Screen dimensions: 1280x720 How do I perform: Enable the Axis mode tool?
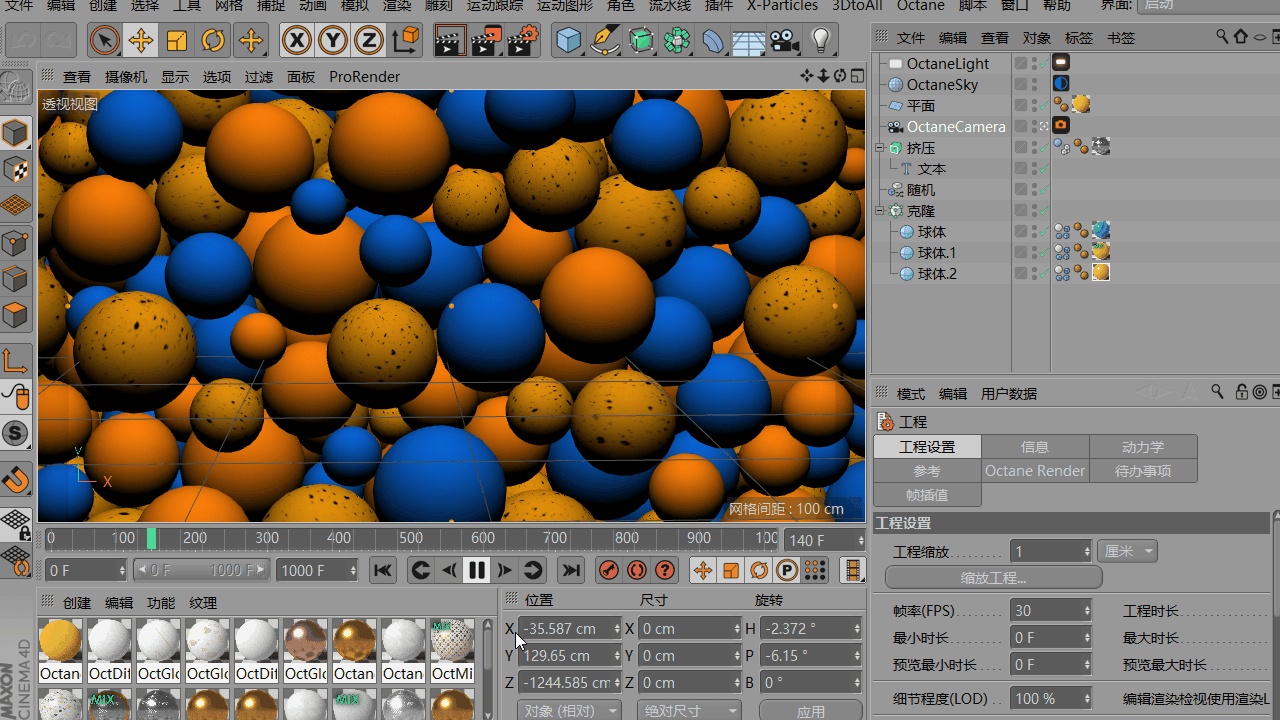[16, 361]
